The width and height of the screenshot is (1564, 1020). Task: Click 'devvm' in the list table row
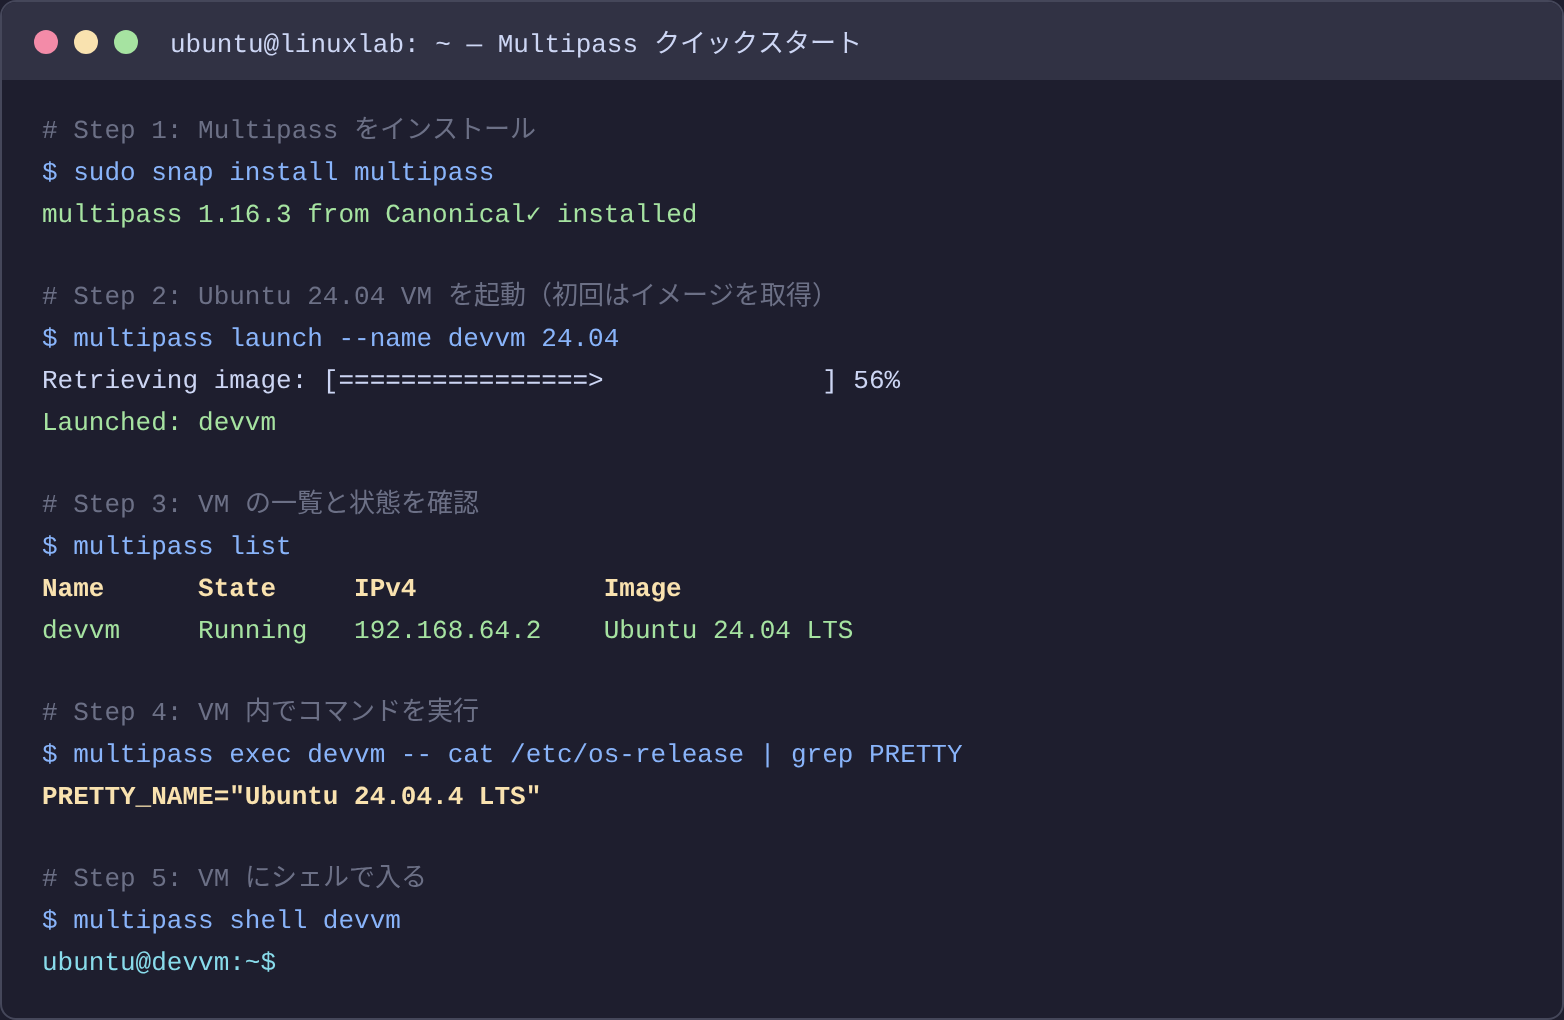[x=81, y=630]
